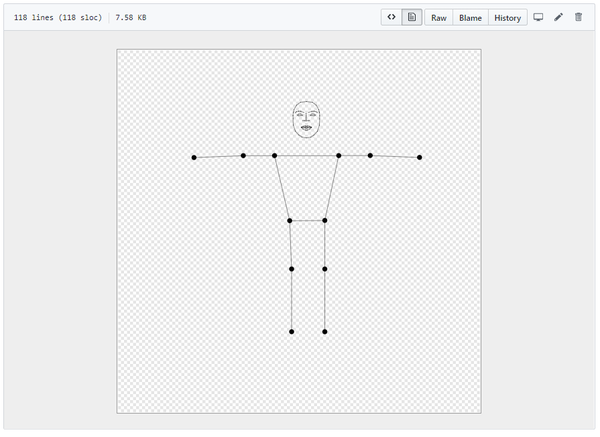This screenshot has width=600, height=437.
Task: Click the '7.58 KB' file size text
Action: point(131,18)
